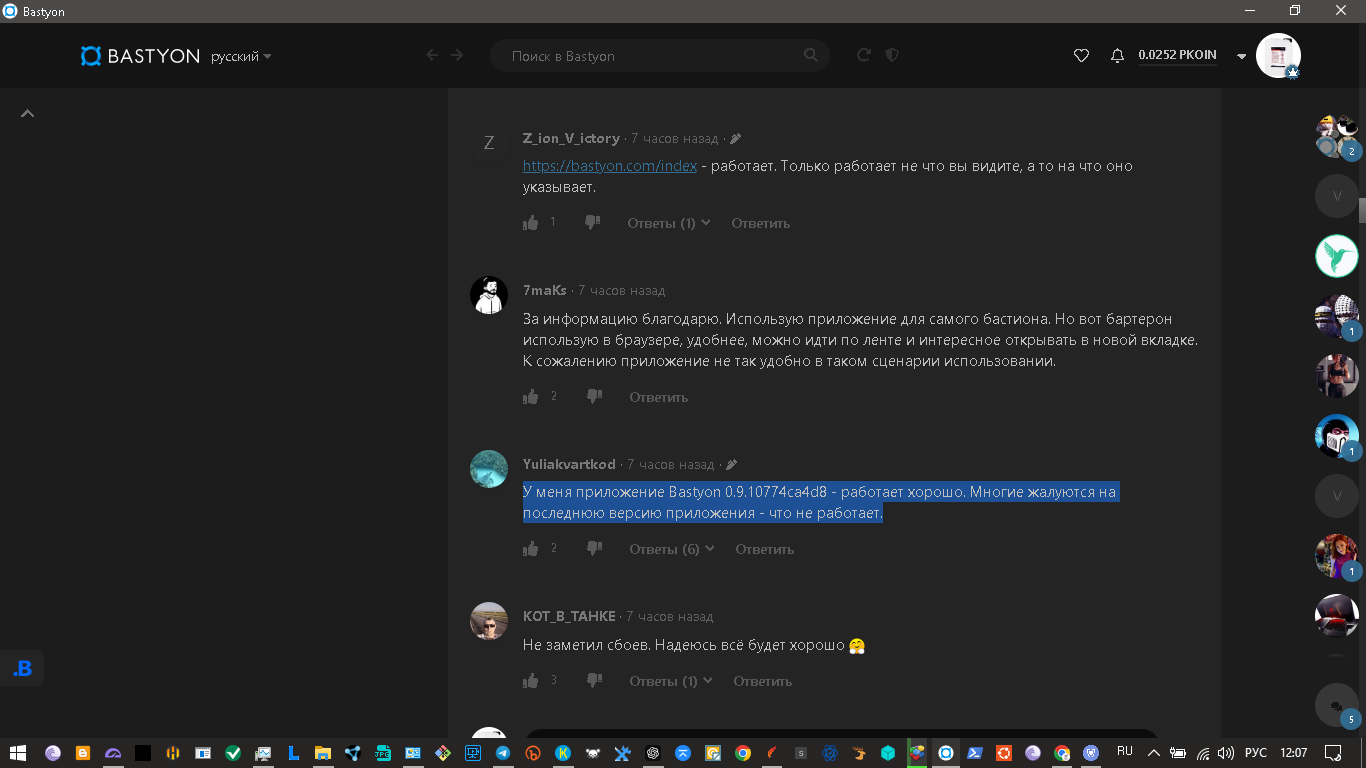Open notifications bell icon
This screenshot has height=768, width=1366.
point(1118,56)
